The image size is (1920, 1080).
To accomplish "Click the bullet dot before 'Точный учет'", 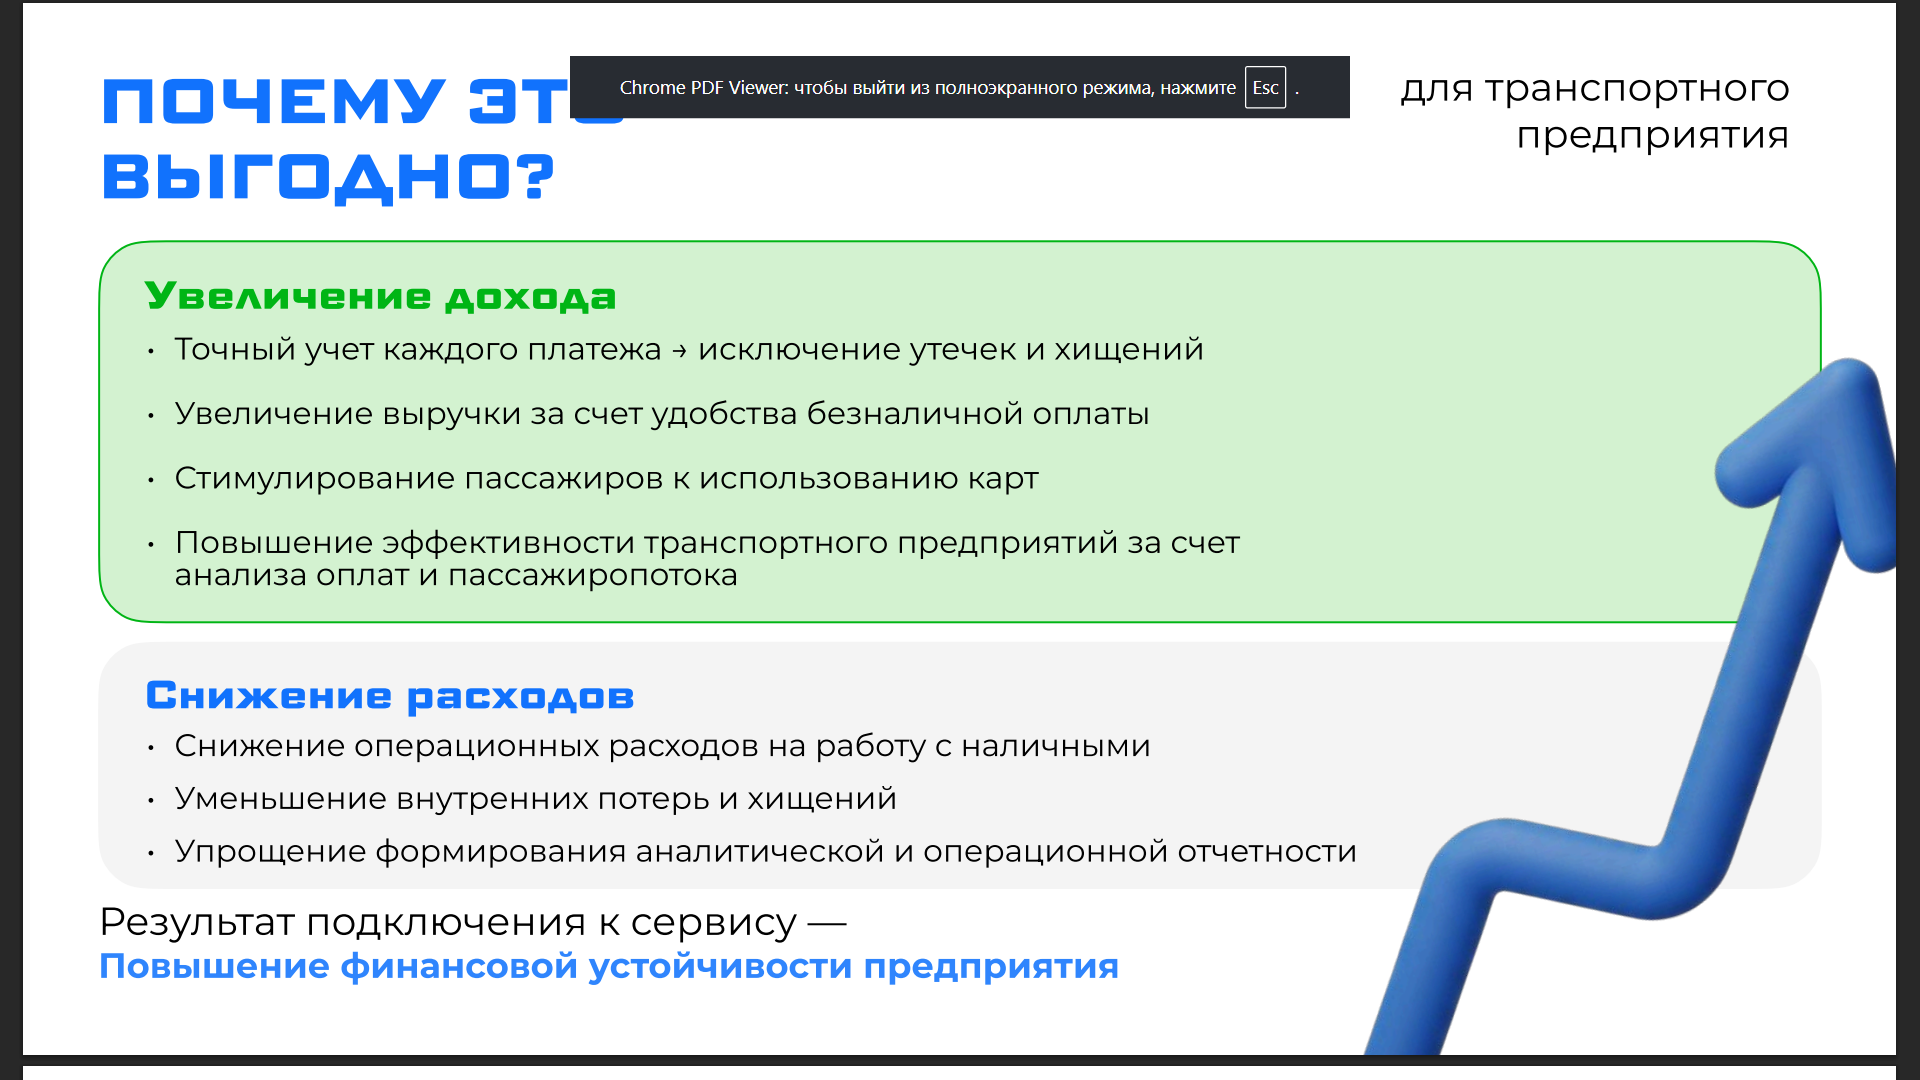I will [151, 351].
